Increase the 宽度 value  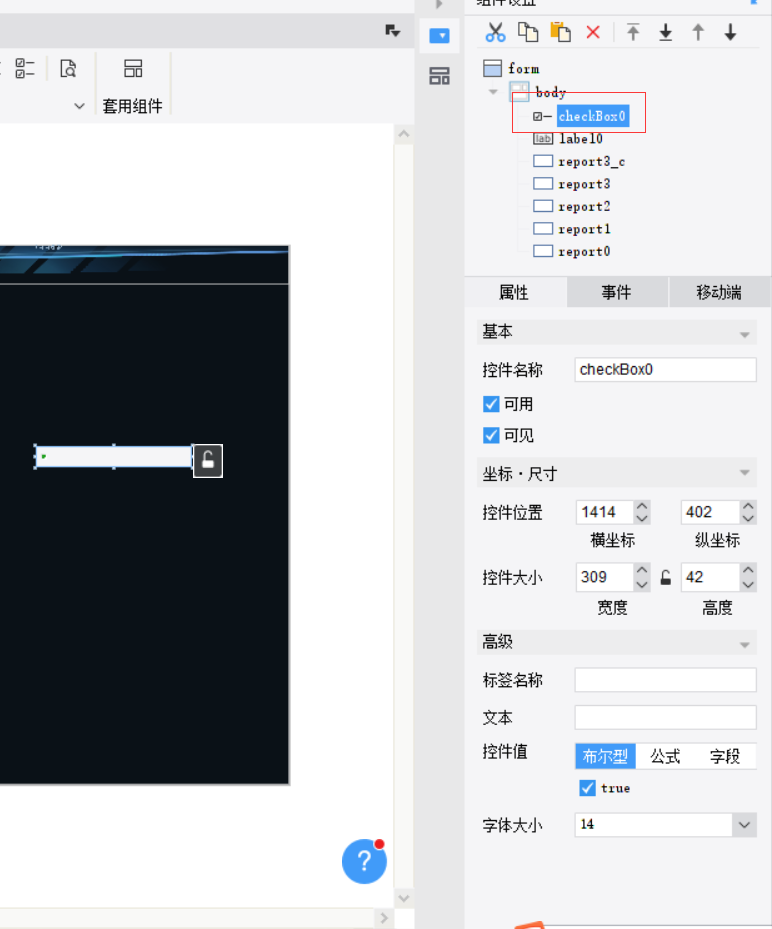tap(642, 571)
